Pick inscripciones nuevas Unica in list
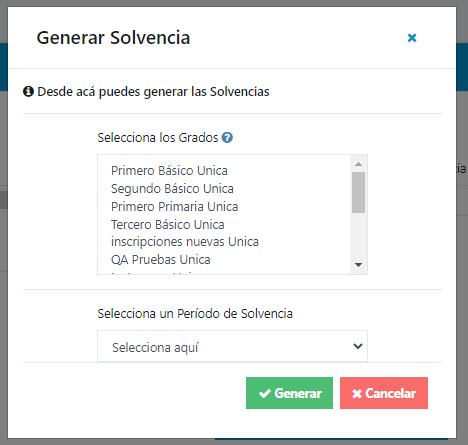 [x=185, y=242]
